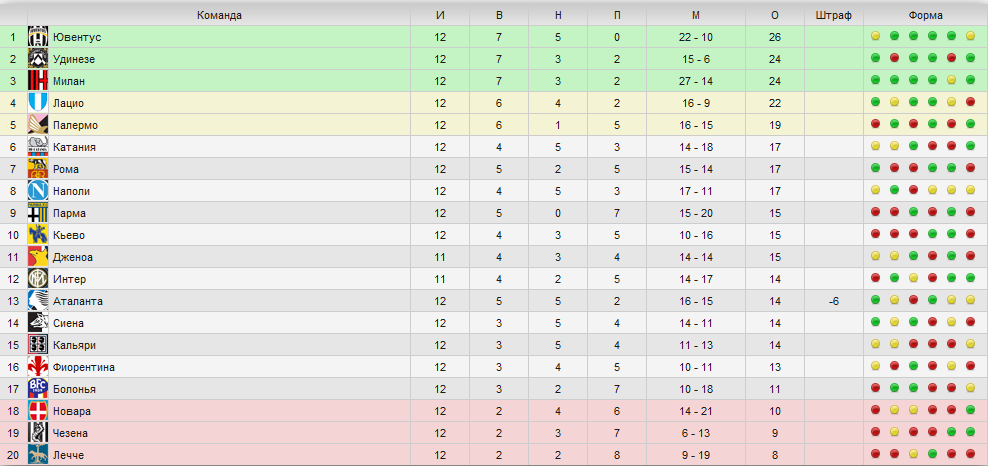
Task: Click the Fiorentina club crest icon
Action: pyautogui.click(x=38, y=367)
